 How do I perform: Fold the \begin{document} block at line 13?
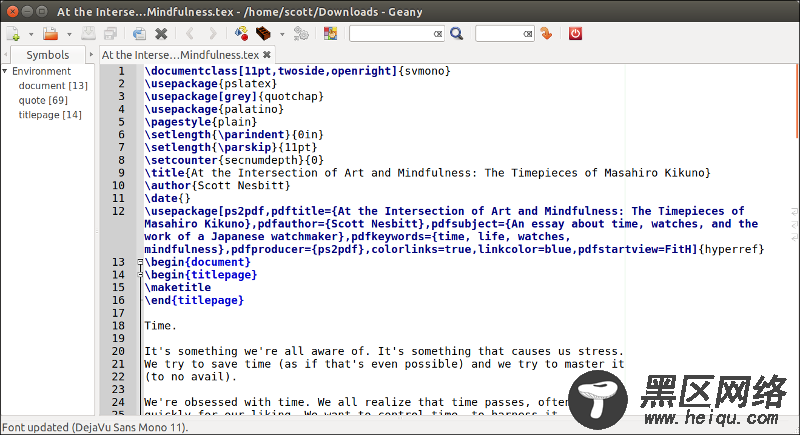pyautogui.click(x=140, y=262)
